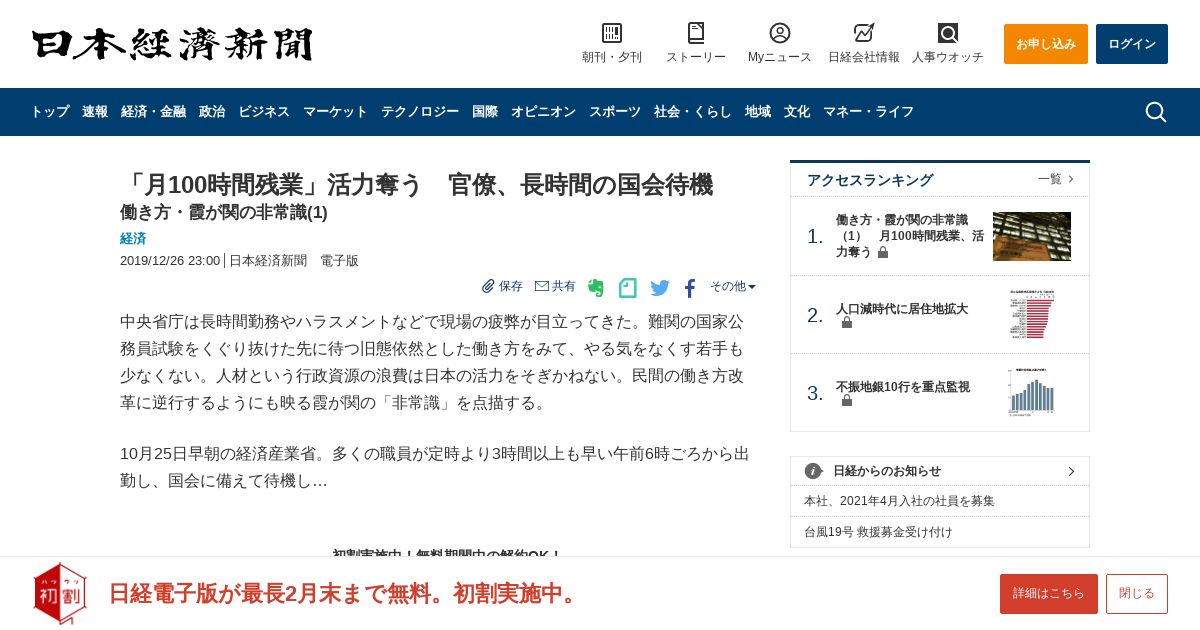Click the ログイン button
This screenshot has height=630, width=1200.
(1132, 44)
